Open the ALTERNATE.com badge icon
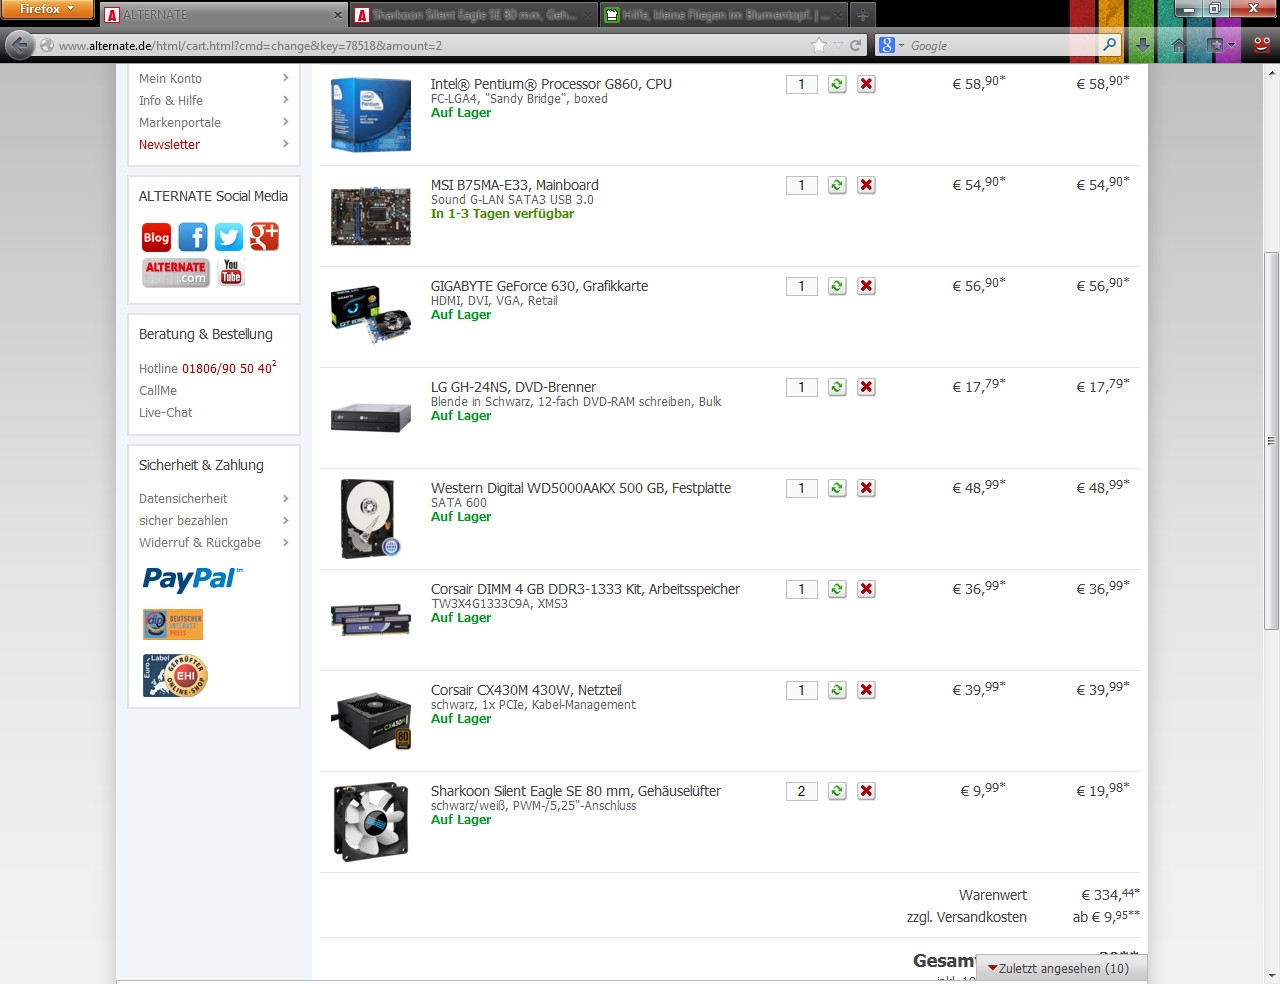 175,272
